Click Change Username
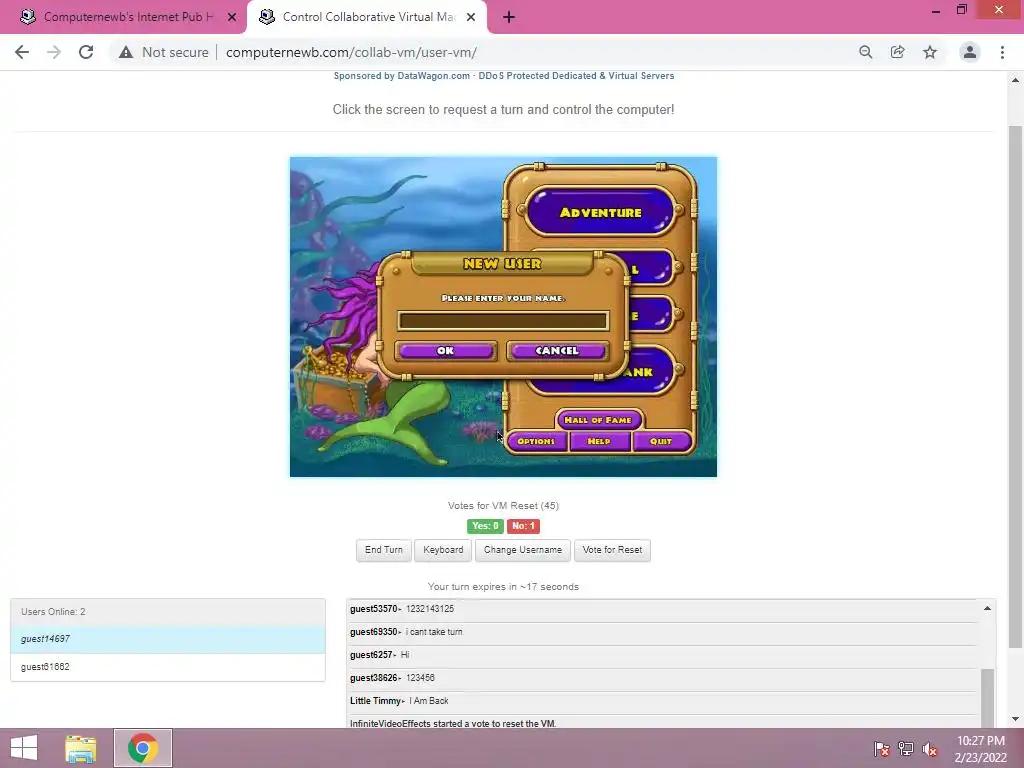This screenshot has width=1024, height=768. pos(522,550)
